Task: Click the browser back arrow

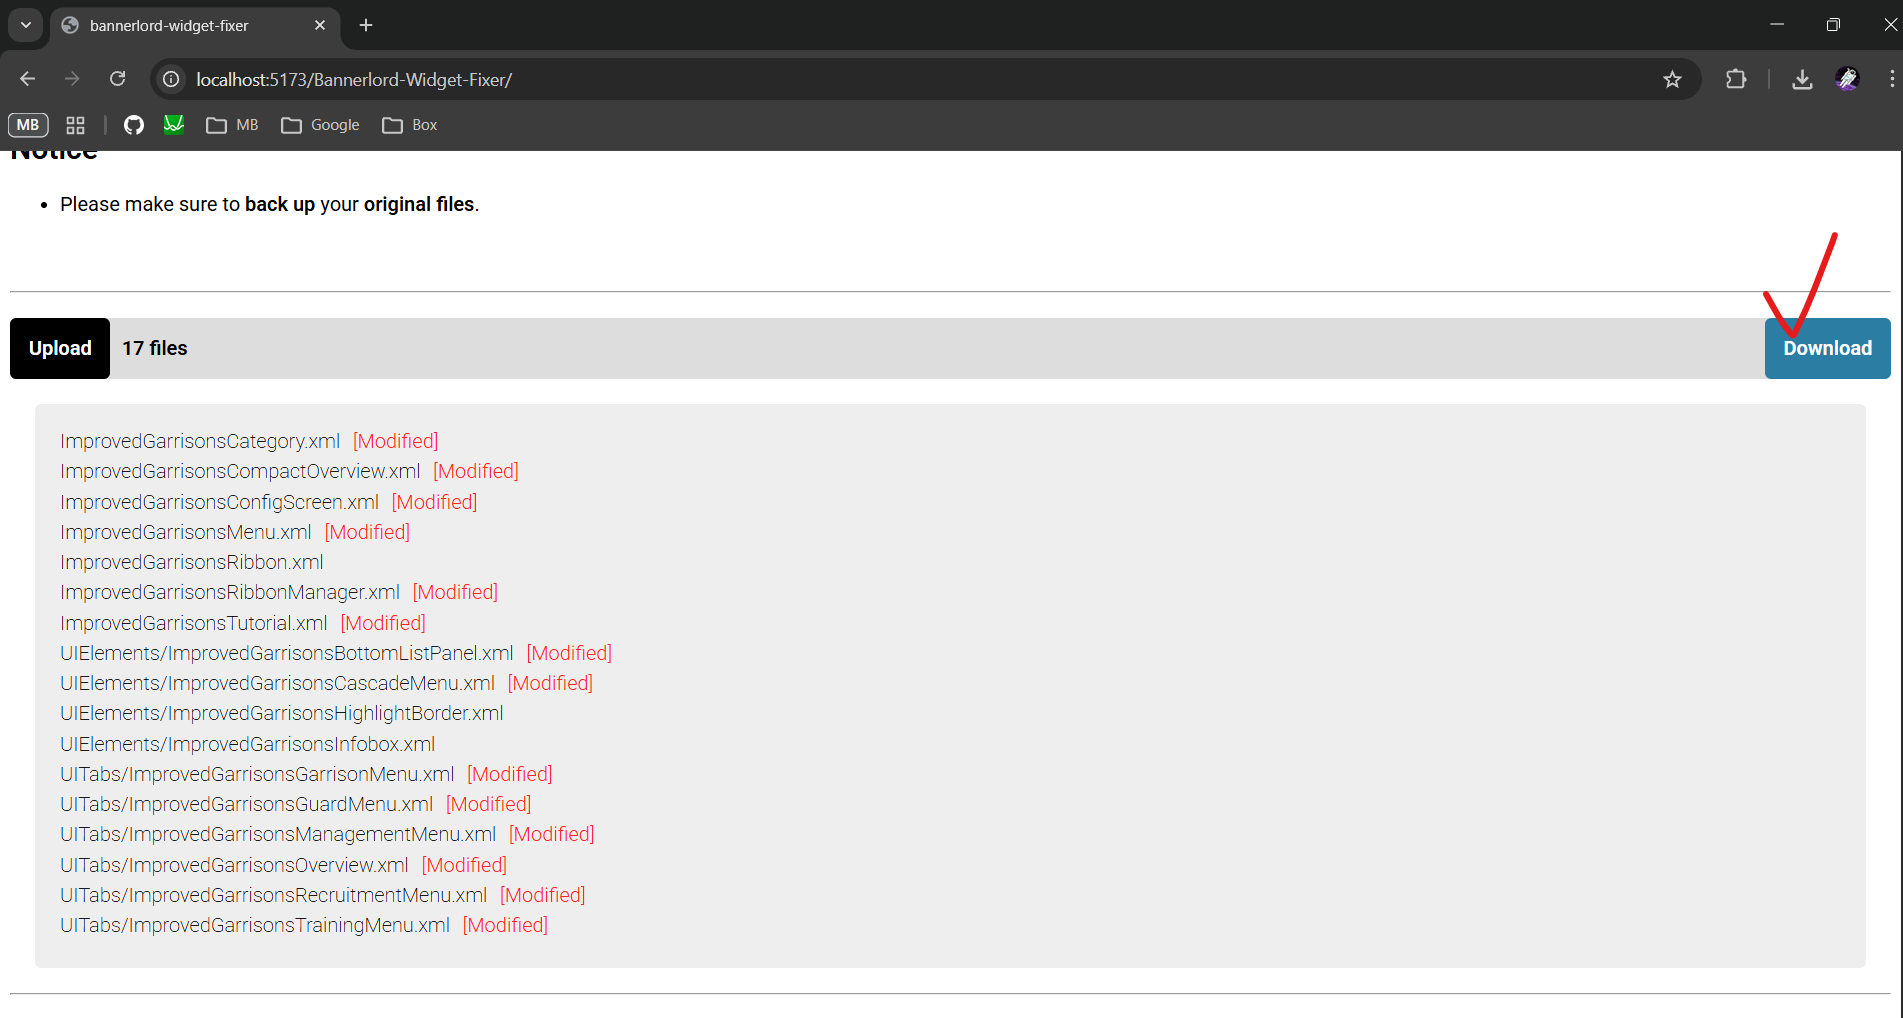Action: (x=28, y=79)
